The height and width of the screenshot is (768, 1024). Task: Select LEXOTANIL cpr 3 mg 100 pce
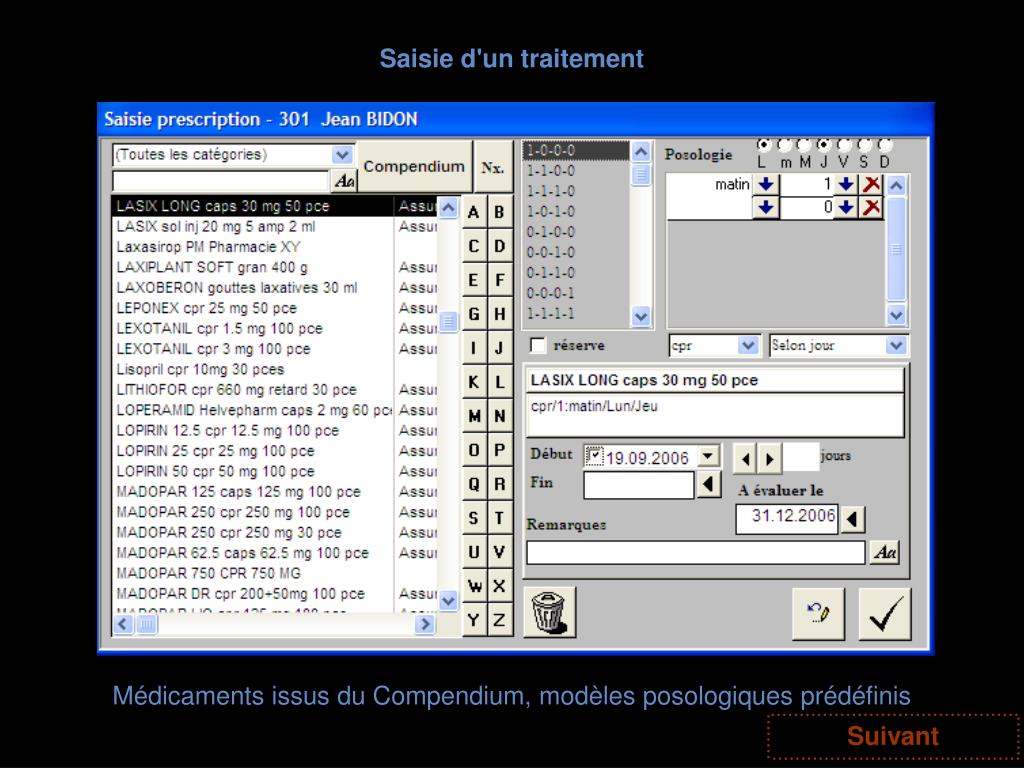[x=274, y=349]
